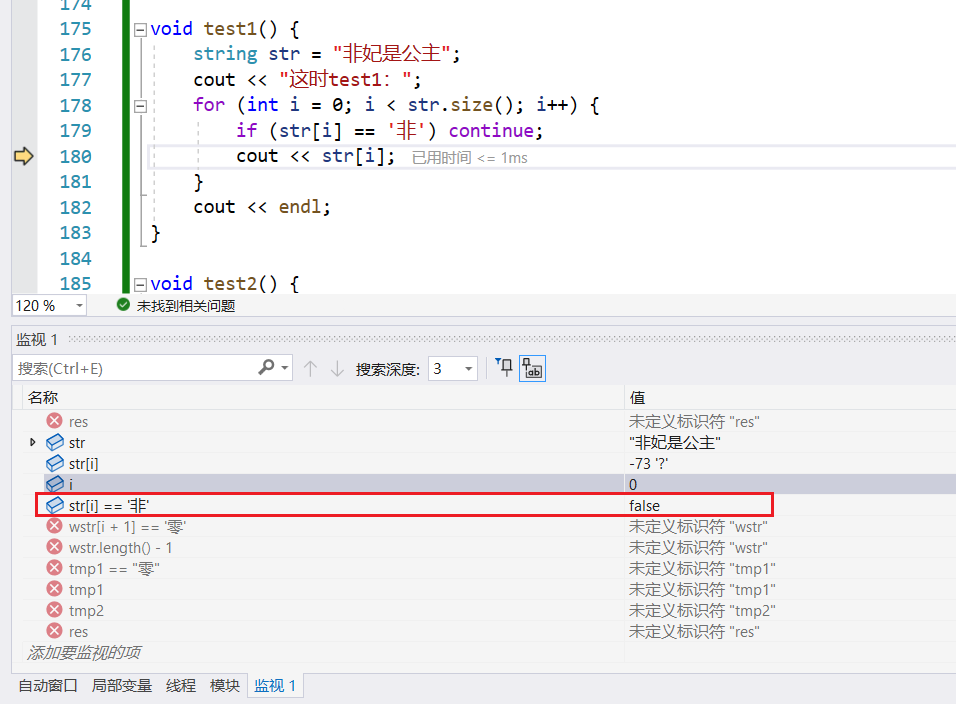Click the cube icon beside str
This screenshot has width=956, height=704.
point(55,442)
